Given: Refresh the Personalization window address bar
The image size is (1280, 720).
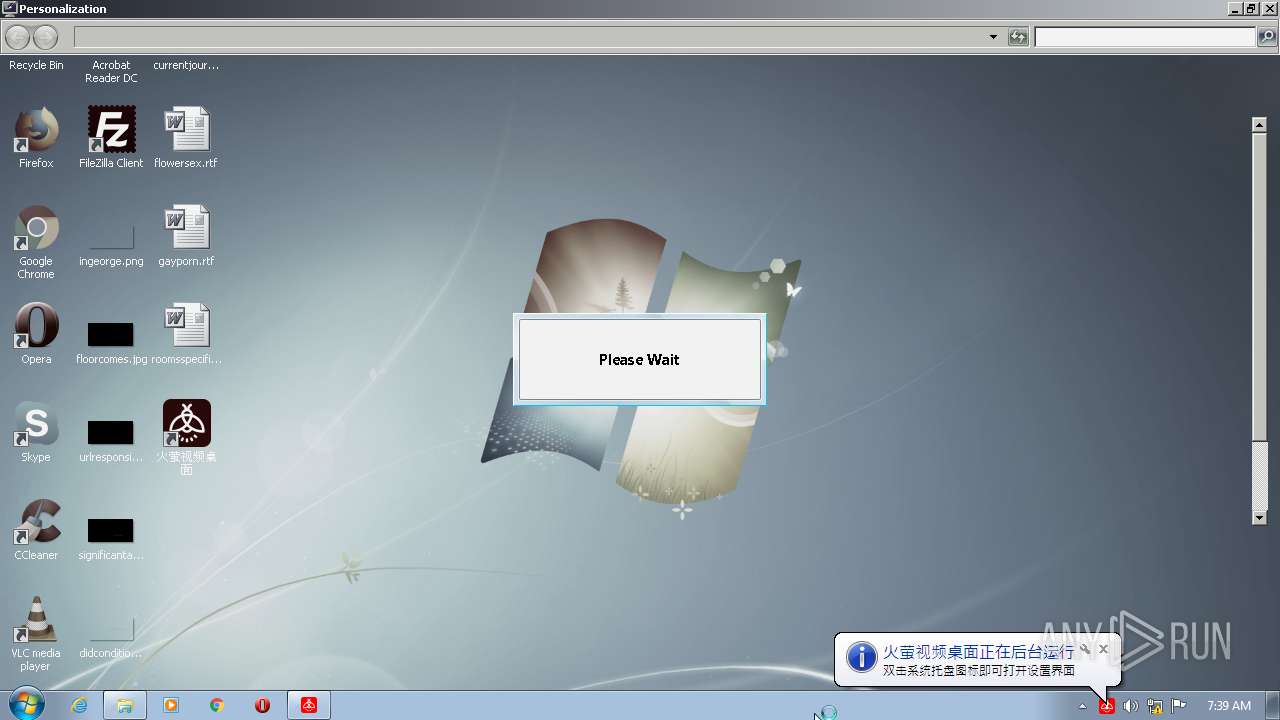Looking at the screenshot, I should click(1018, 37).
